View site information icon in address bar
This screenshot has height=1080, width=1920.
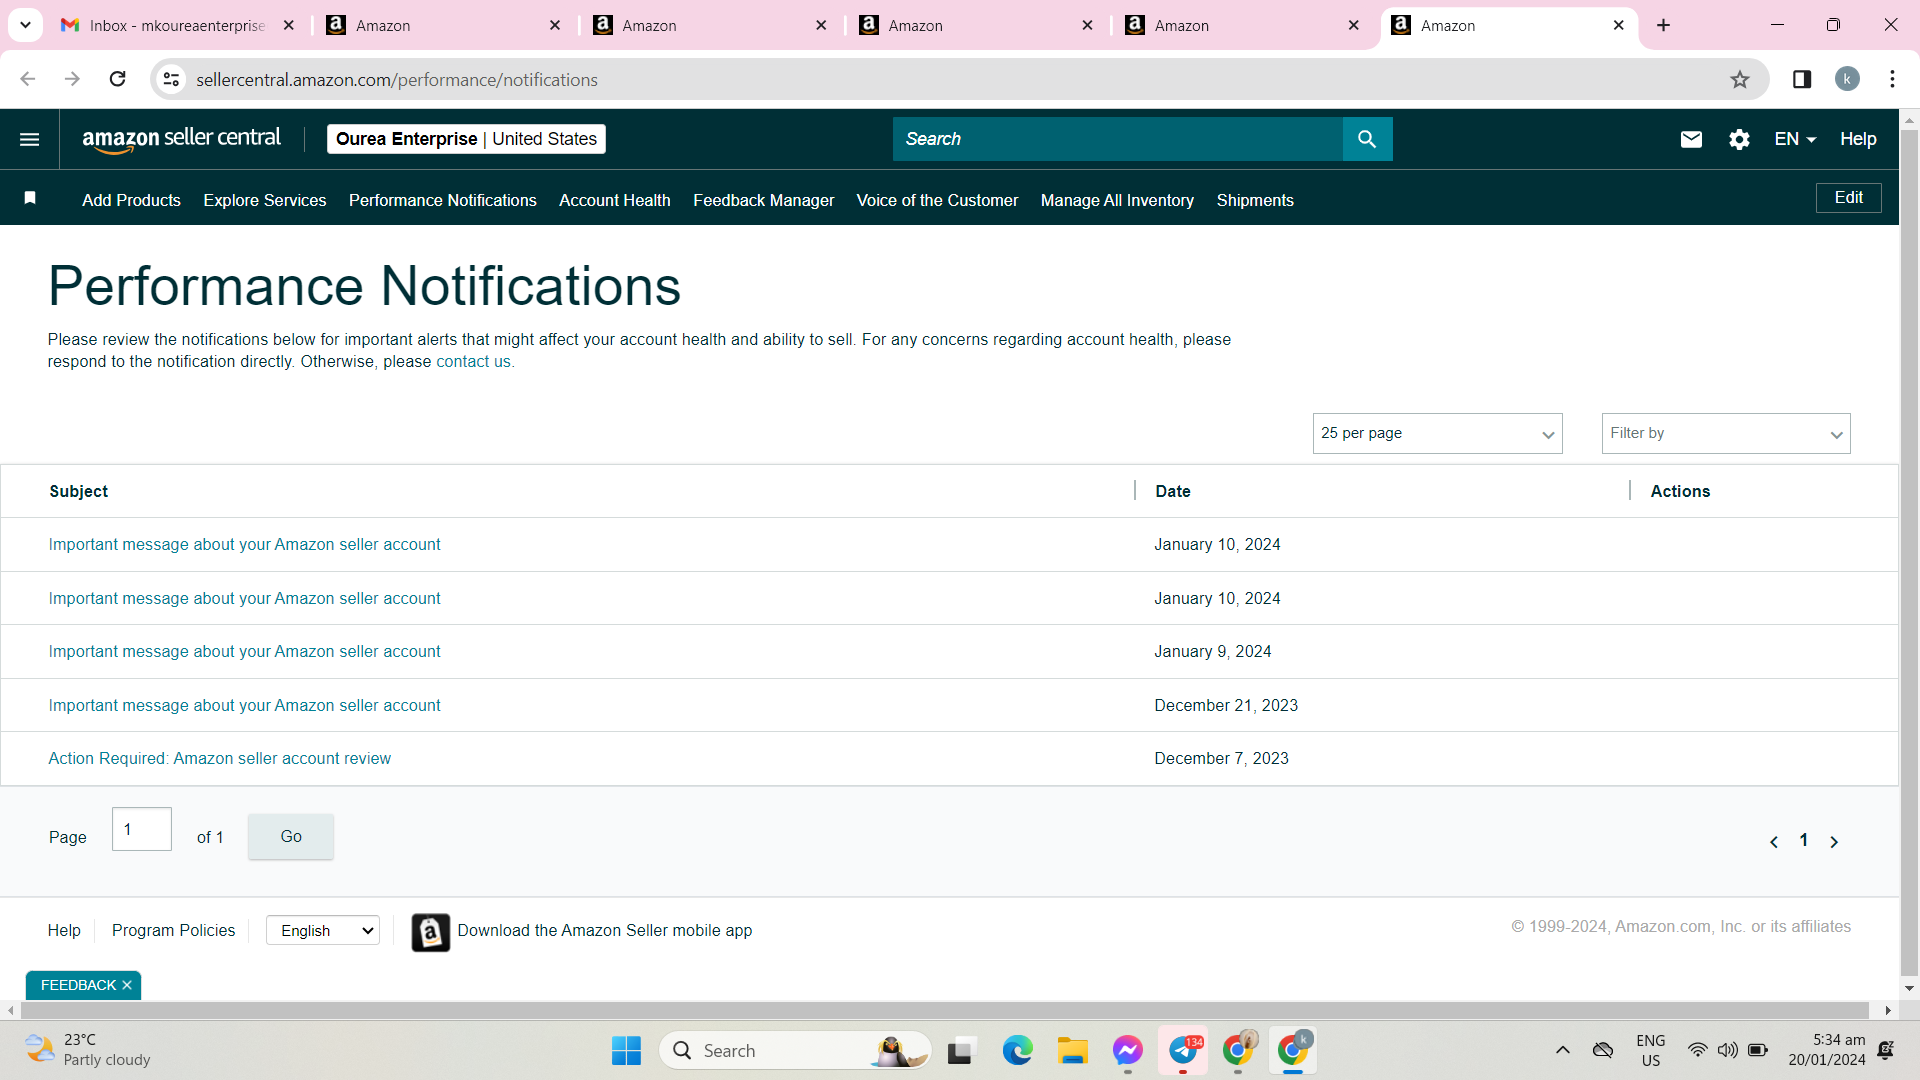coord(171,79)
